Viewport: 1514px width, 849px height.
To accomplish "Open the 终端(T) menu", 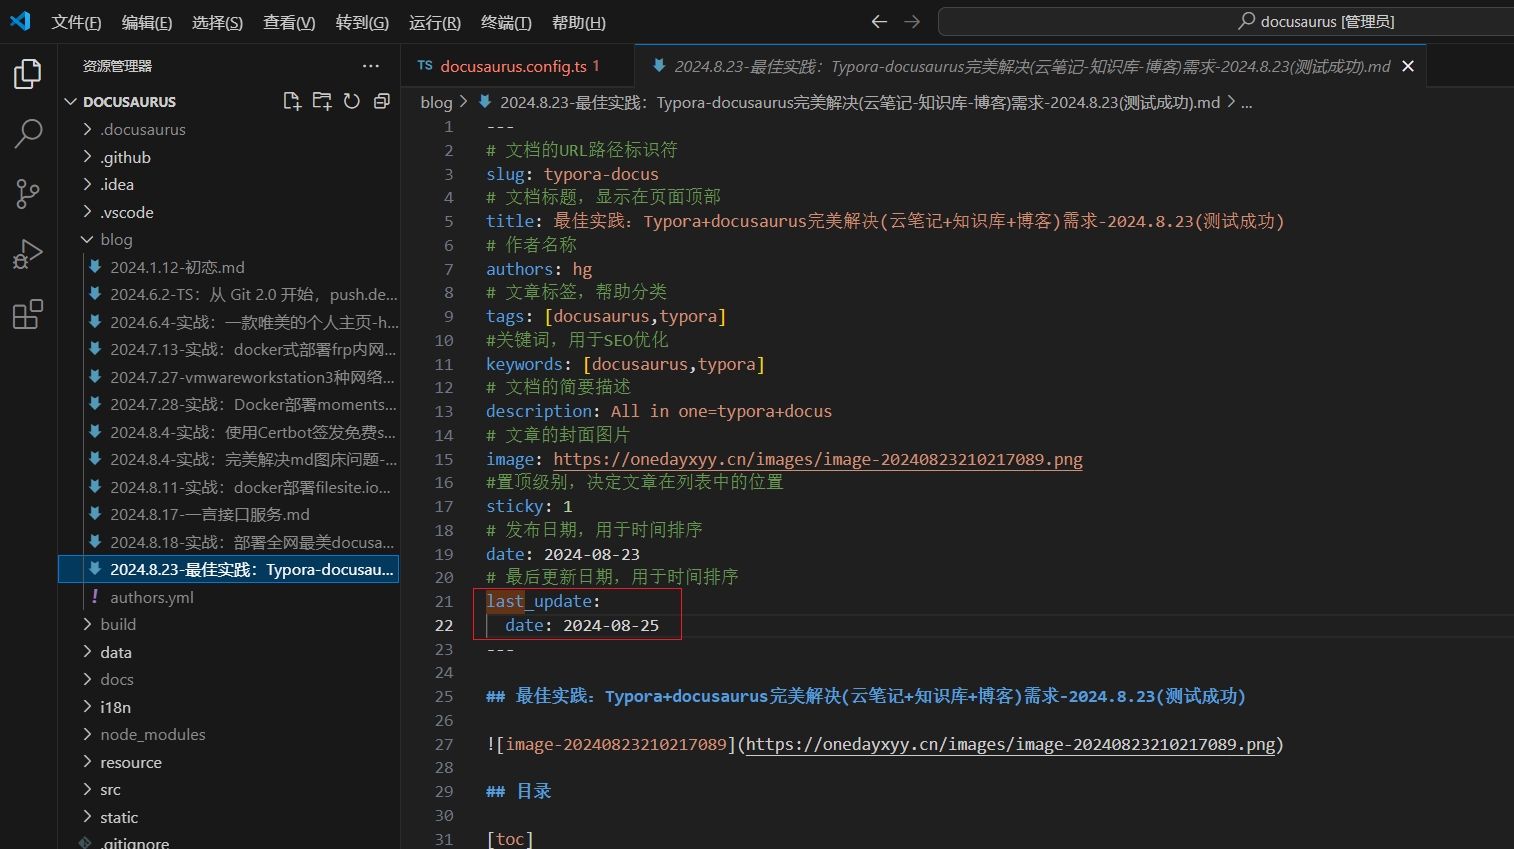I will (506, 22).
